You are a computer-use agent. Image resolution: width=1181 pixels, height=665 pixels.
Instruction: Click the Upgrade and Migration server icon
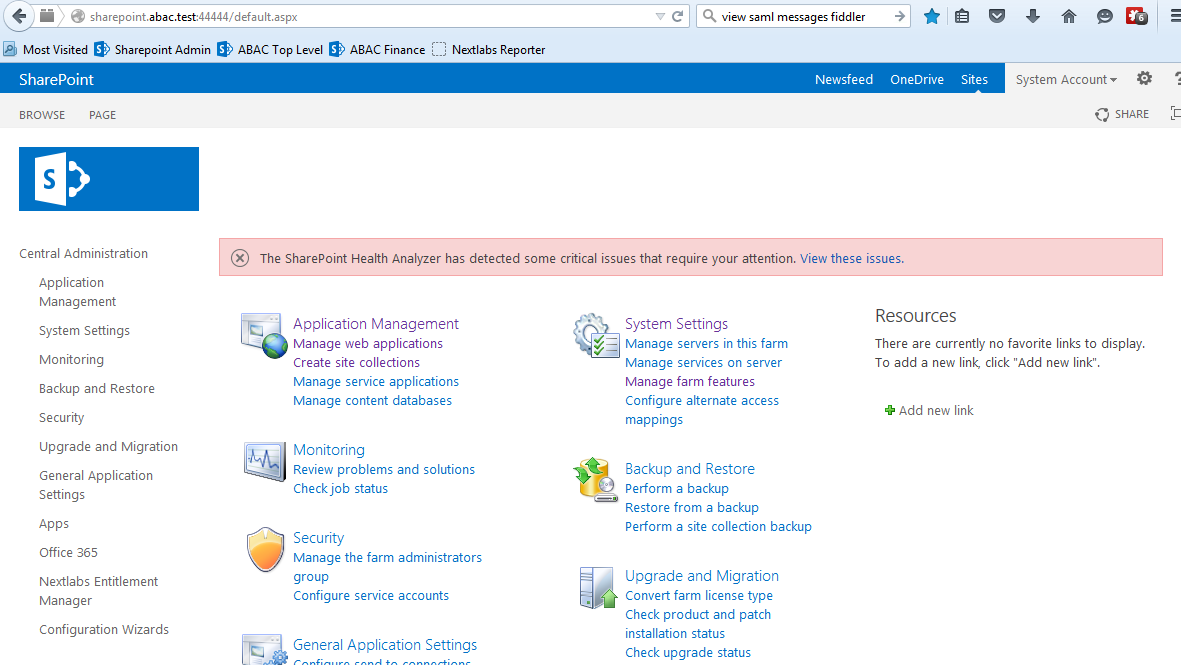(598, 587)
